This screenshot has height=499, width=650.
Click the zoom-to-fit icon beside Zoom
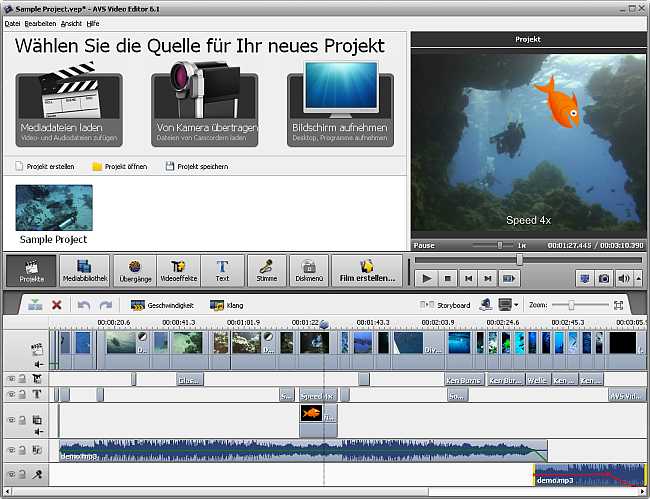click(618, 305)
